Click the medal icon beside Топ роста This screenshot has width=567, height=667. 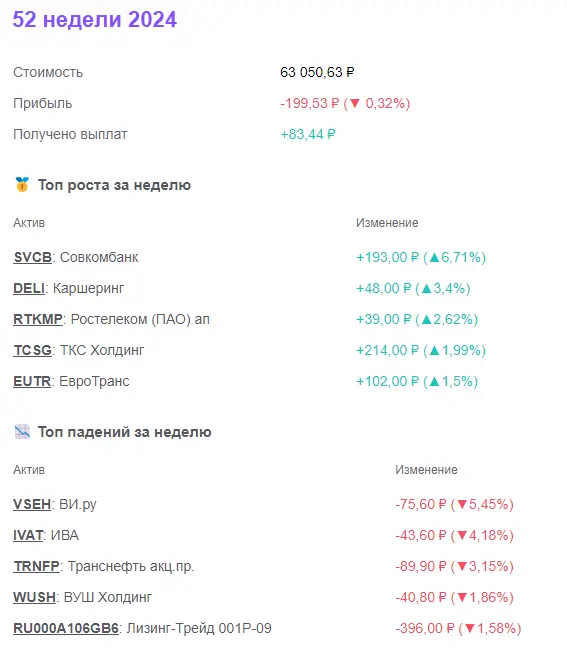coord(22,185)
